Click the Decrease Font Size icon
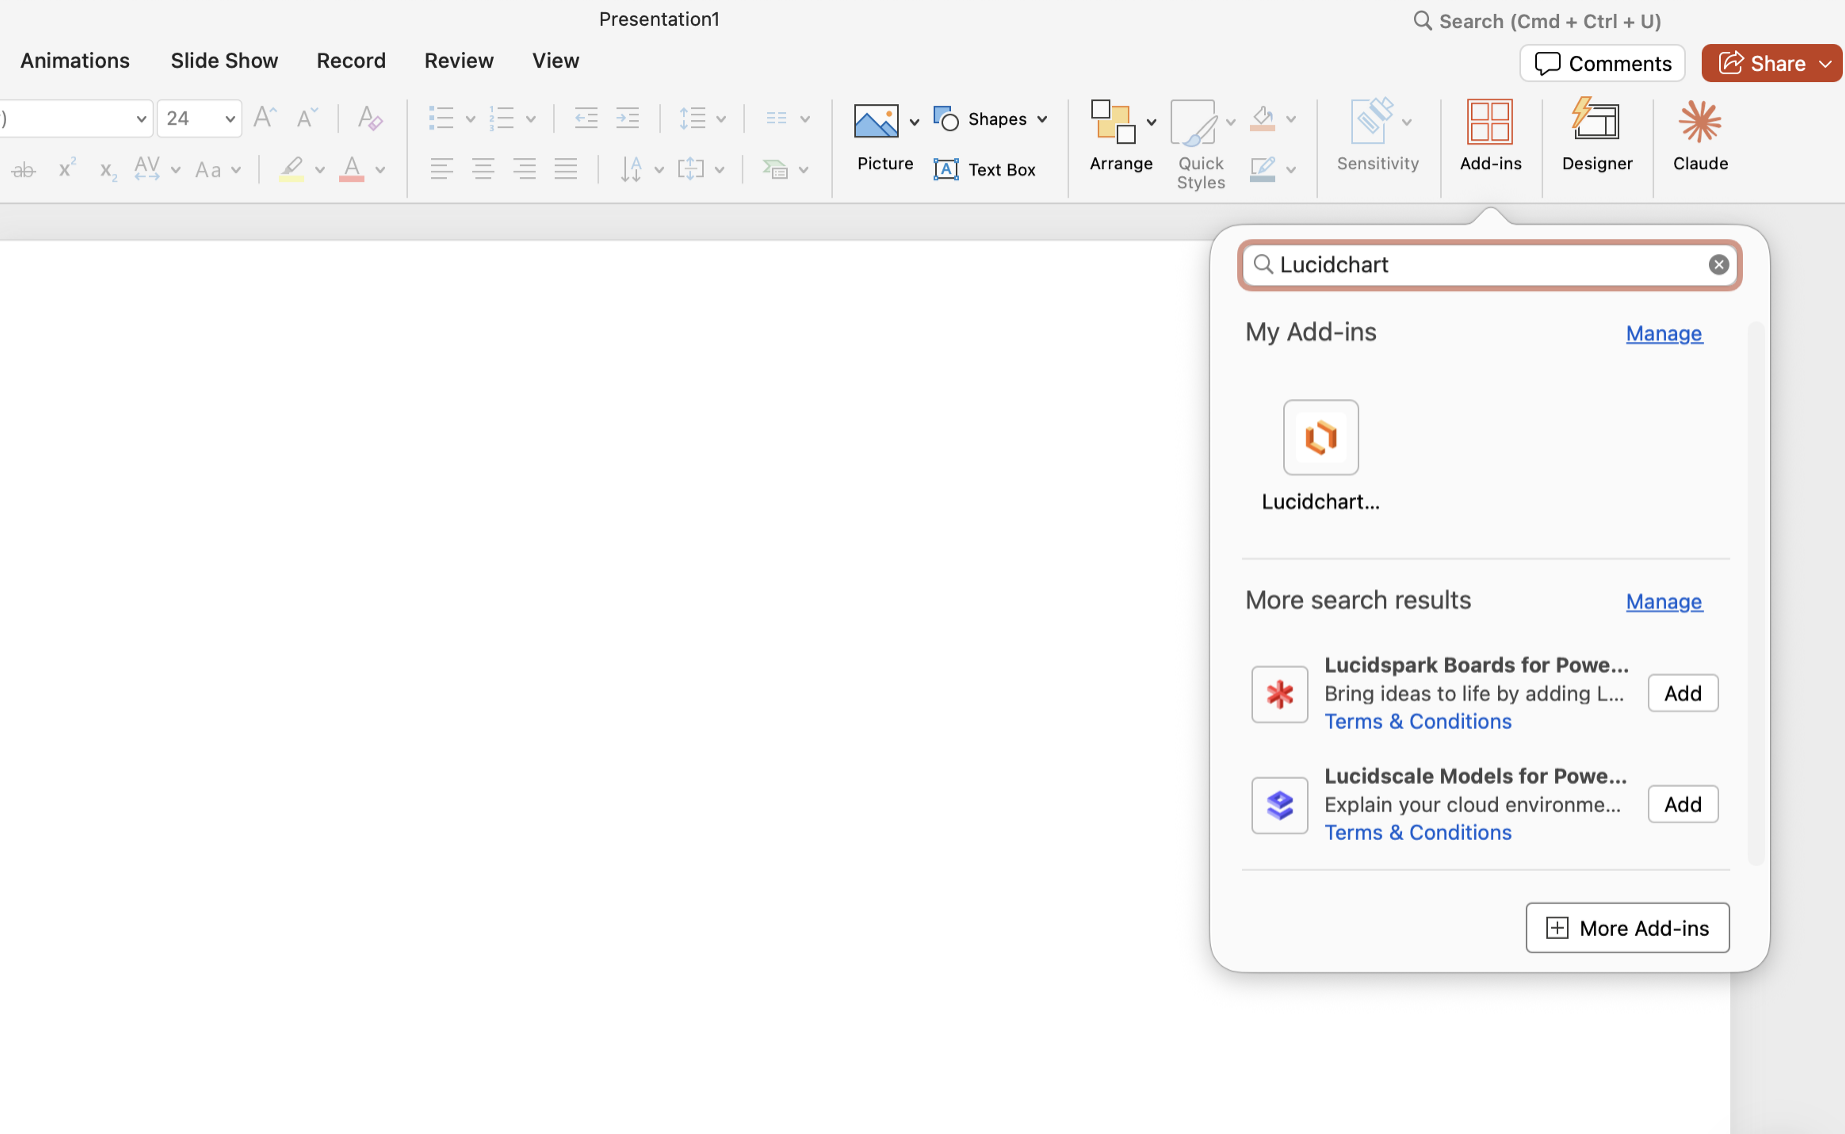Screen dimensions: 1845x1134 tap(306, 118)
